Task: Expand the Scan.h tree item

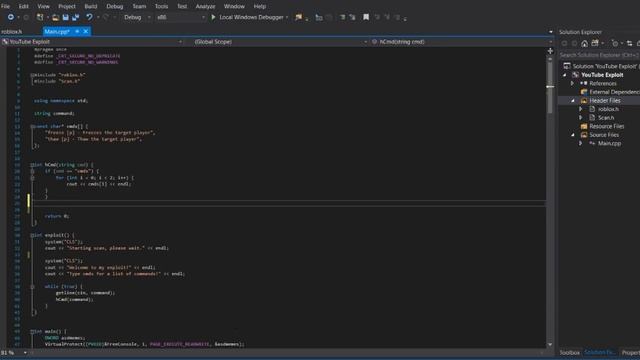Action: tap(581, 118)
